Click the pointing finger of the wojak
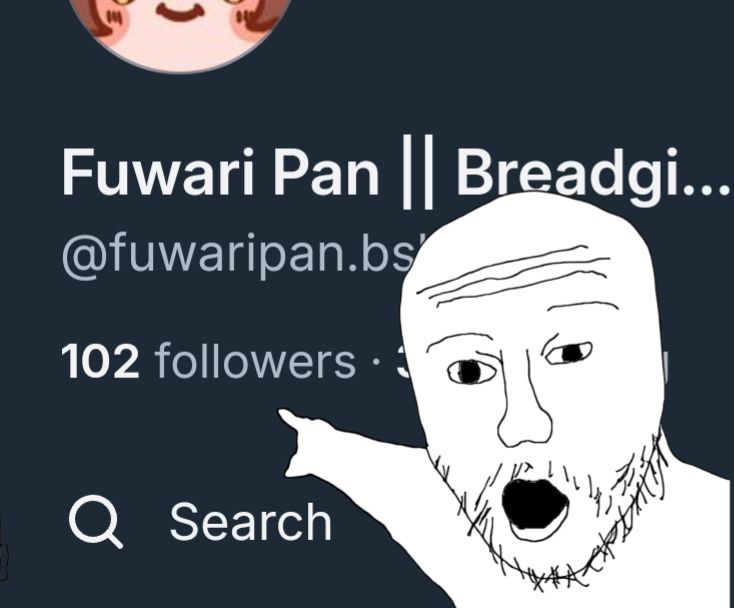 tap(293, 424)
